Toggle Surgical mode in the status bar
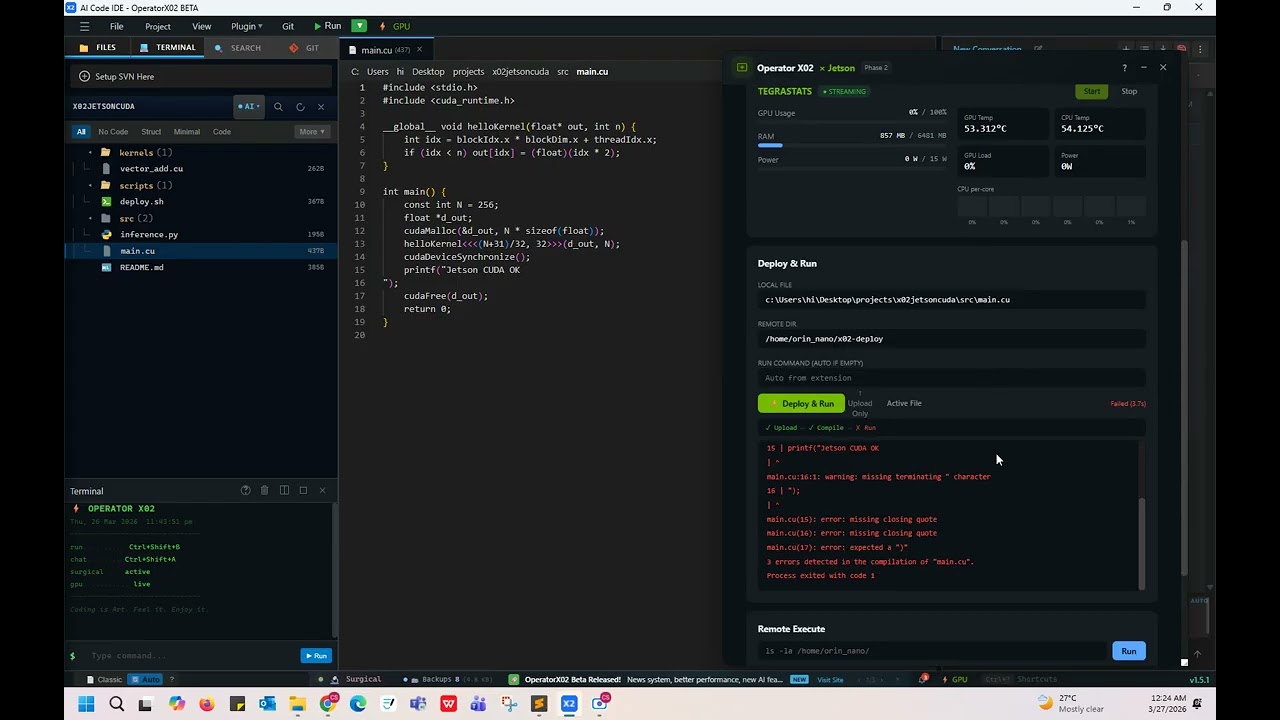 pyautogui.click(x=356, y=680)
